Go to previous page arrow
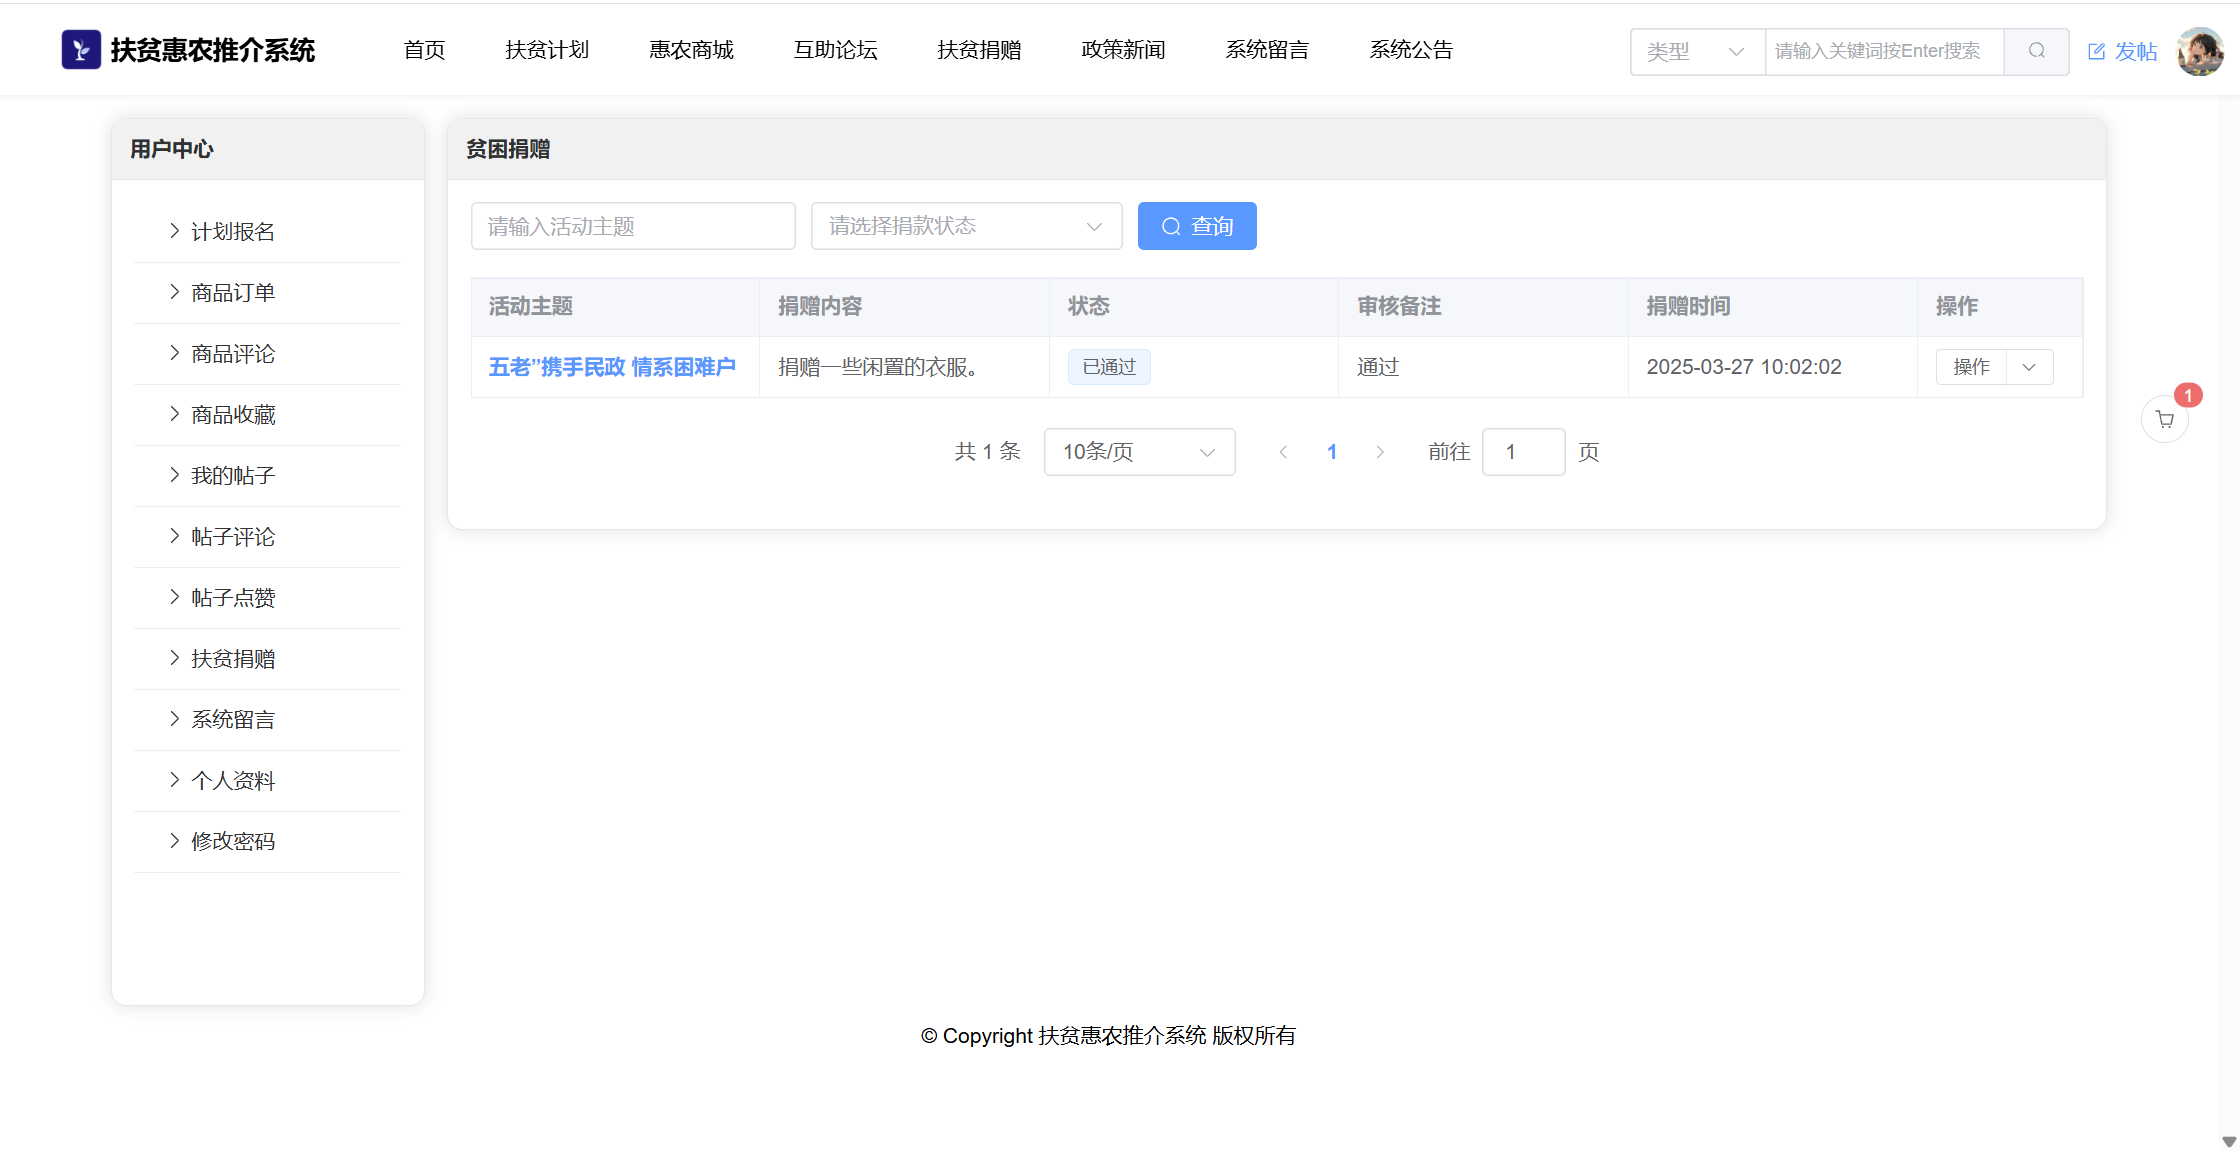 (1283, 452)
